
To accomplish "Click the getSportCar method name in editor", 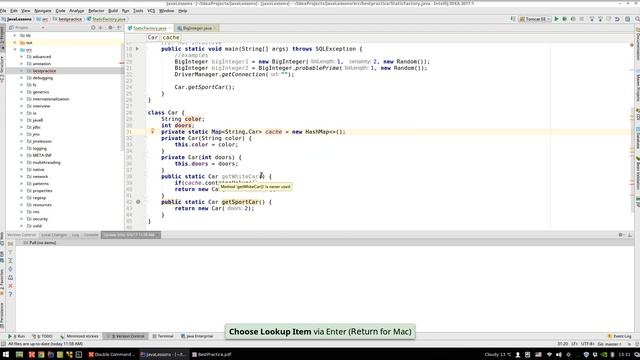I will pyautogui.click(x=240, y=202).
